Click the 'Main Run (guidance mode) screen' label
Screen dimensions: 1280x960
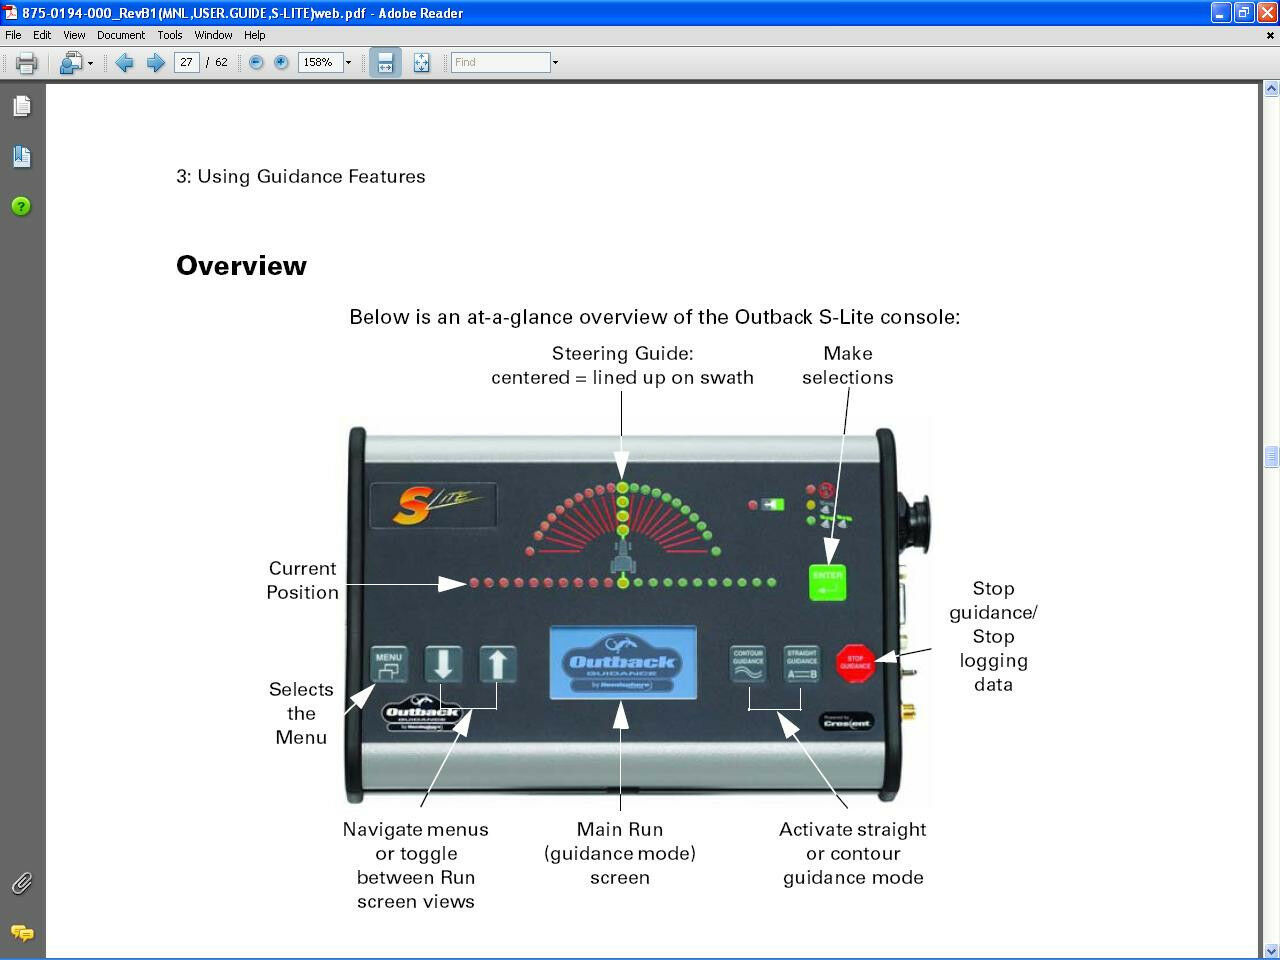(620, 854)
